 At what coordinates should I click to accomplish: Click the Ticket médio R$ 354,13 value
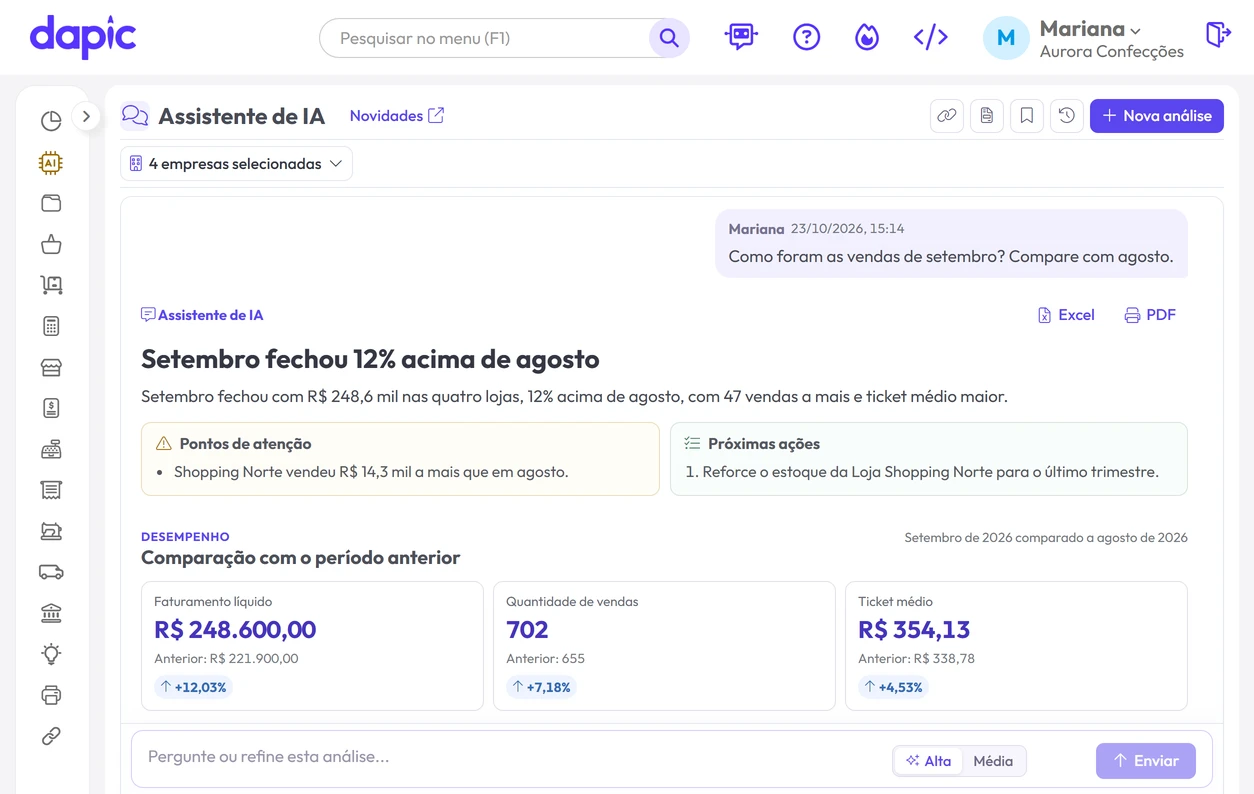click(x=914, y=630)
